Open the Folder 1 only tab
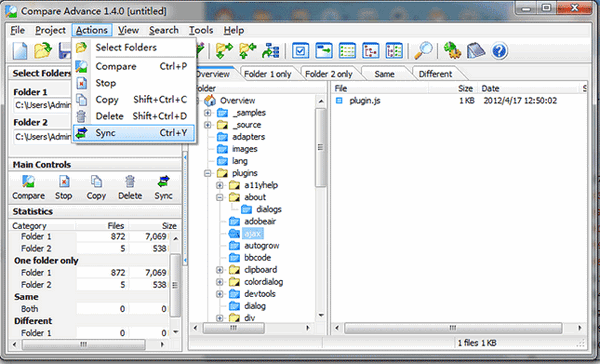 pyautogui.click(x=267, y=74)
